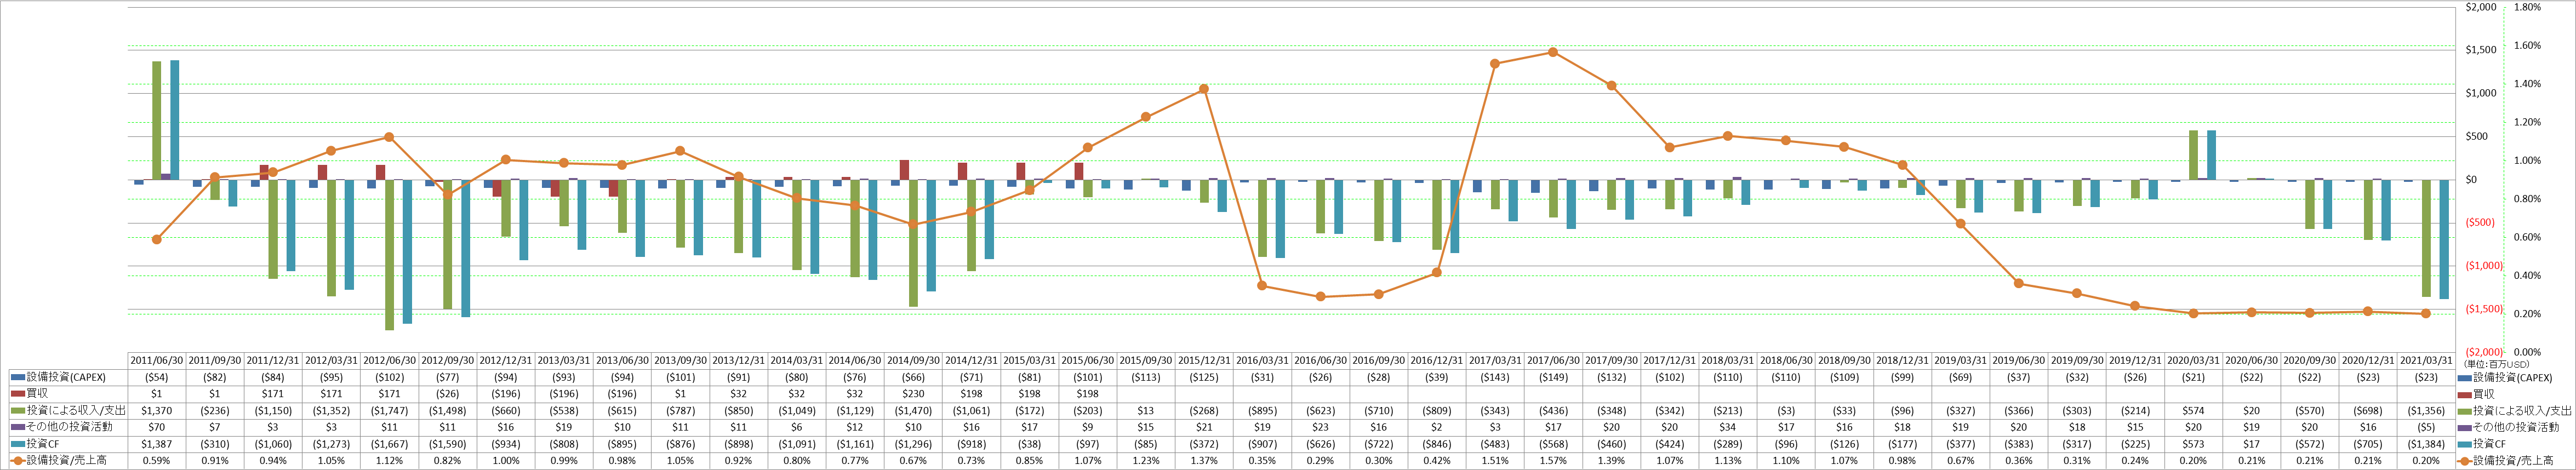The image size is (2576, 470).
Task: Select the ($1,667) 投資CF cell
Action: pos(390,444)
